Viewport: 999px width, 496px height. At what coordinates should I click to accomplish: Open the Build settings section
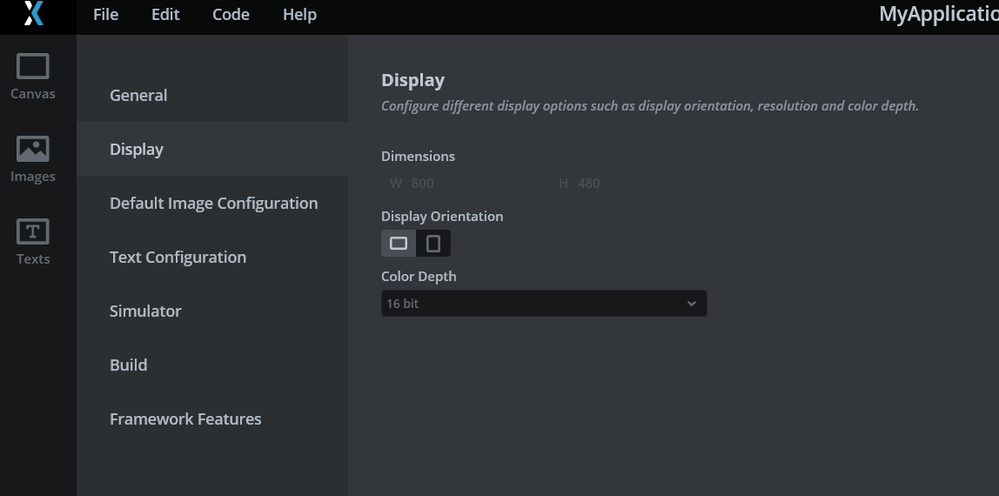click(212, 365)
